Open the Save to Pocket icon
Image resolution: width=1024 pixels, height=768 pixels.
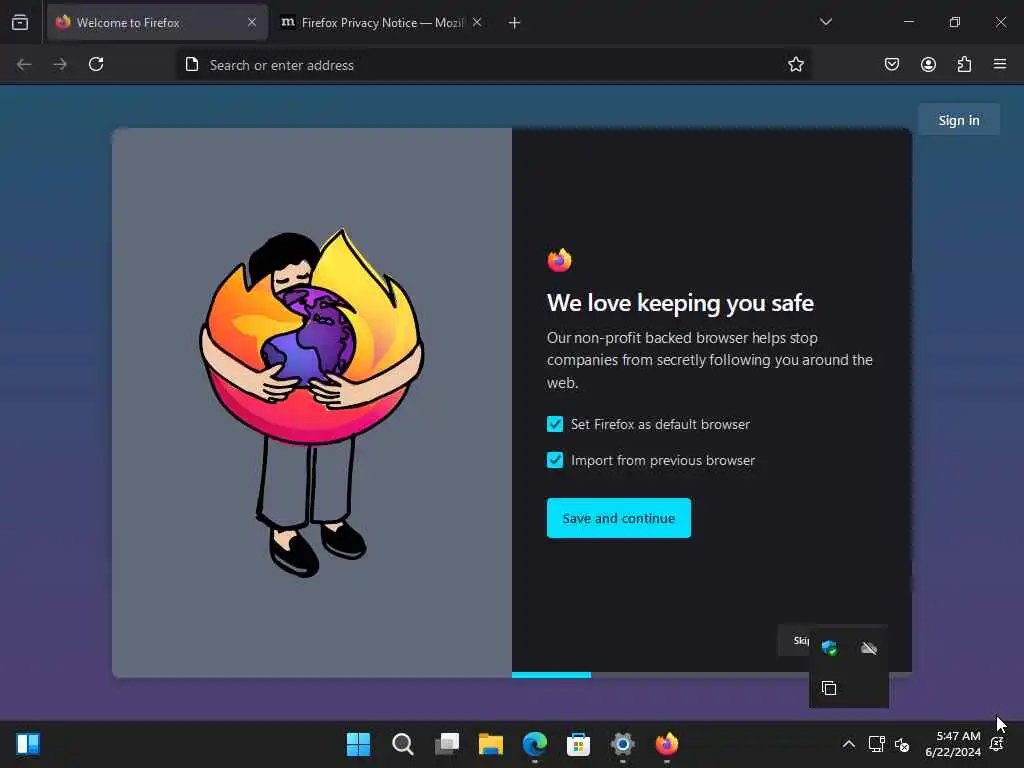tap(891, 64)
